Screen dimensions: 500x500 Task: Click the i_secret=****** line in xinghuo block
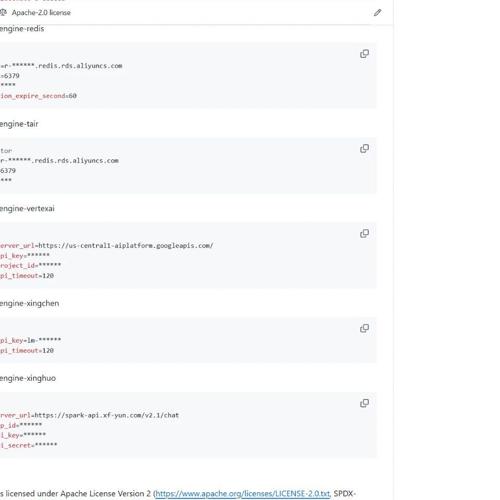[x=29, y=445]
